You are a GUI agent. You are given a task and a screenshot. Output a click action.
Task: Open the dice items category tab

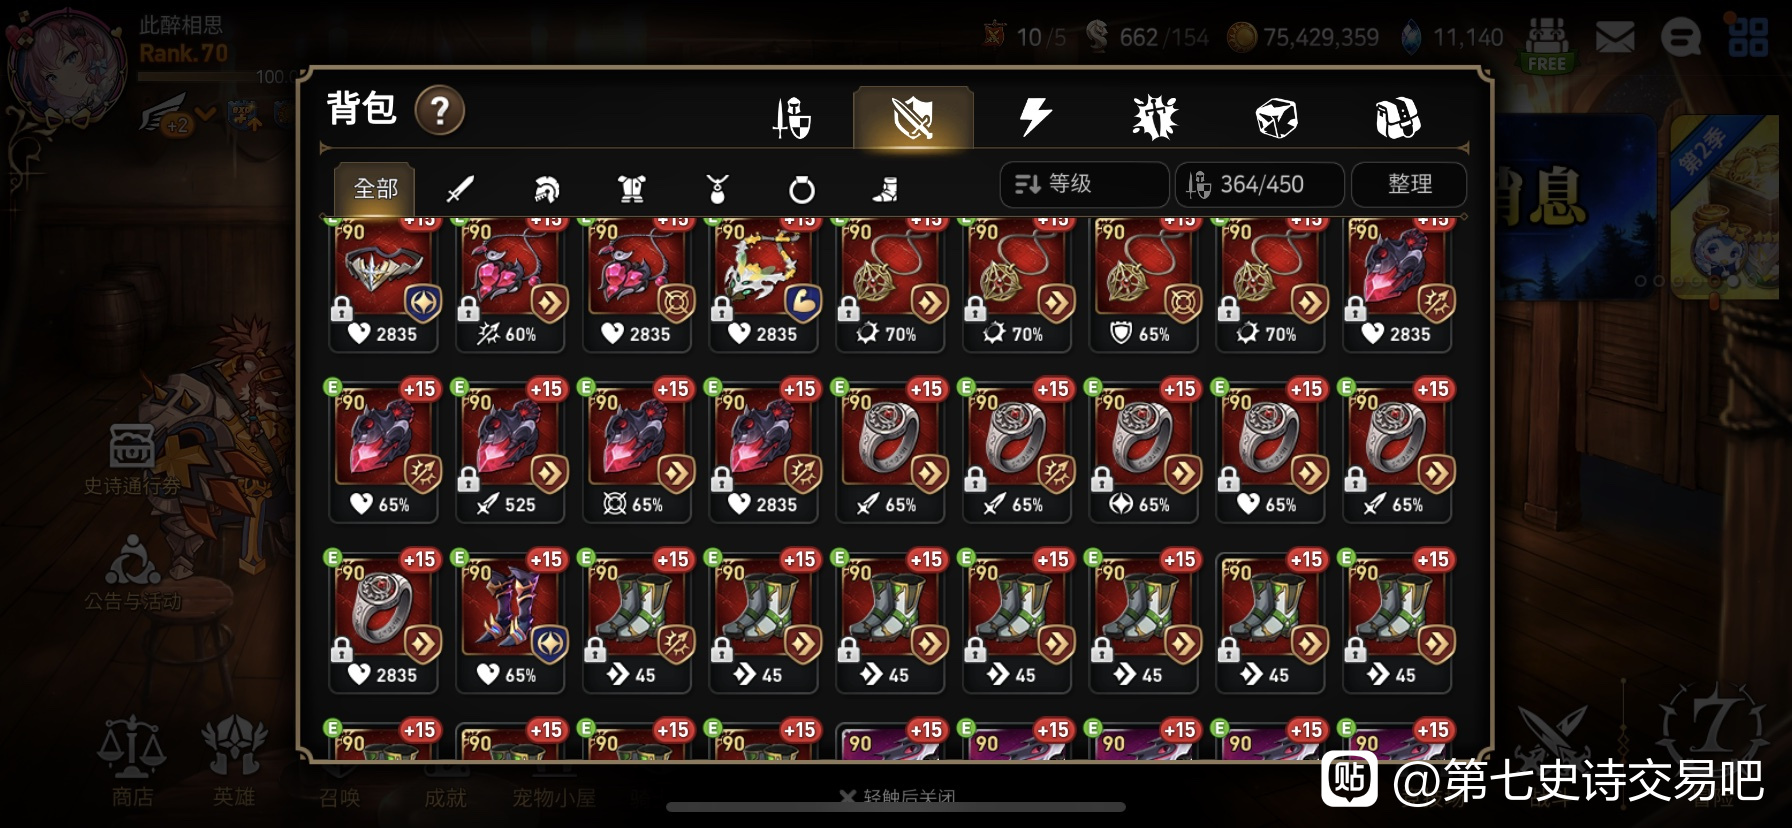point(1276,119)
